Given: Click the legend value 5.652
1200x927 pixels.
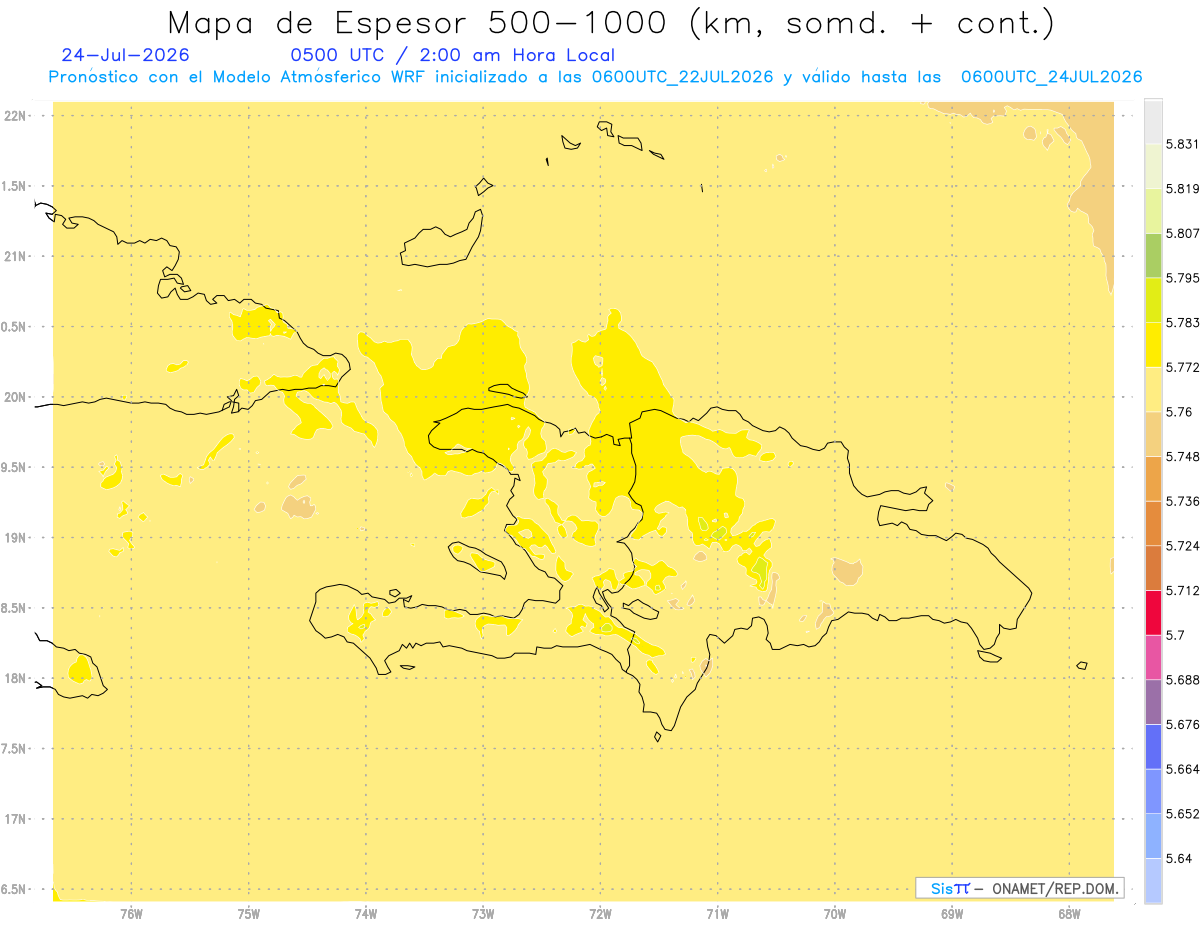Looking at the screenshot, I should 1182,814.
